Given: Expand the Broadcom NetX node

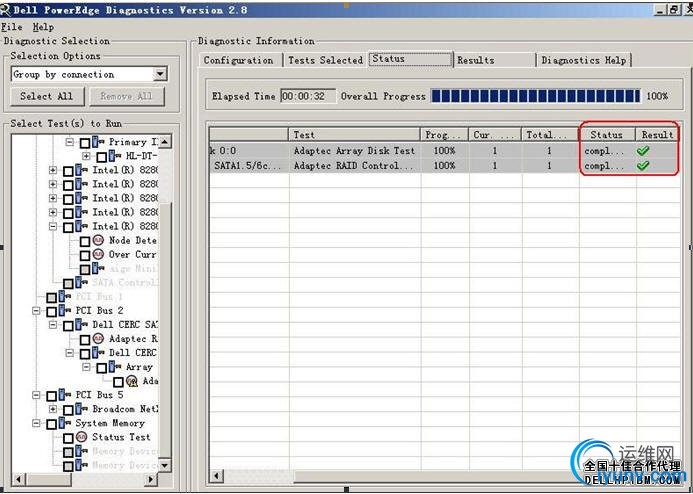Looking at the screenshot, I should (53, 409).
